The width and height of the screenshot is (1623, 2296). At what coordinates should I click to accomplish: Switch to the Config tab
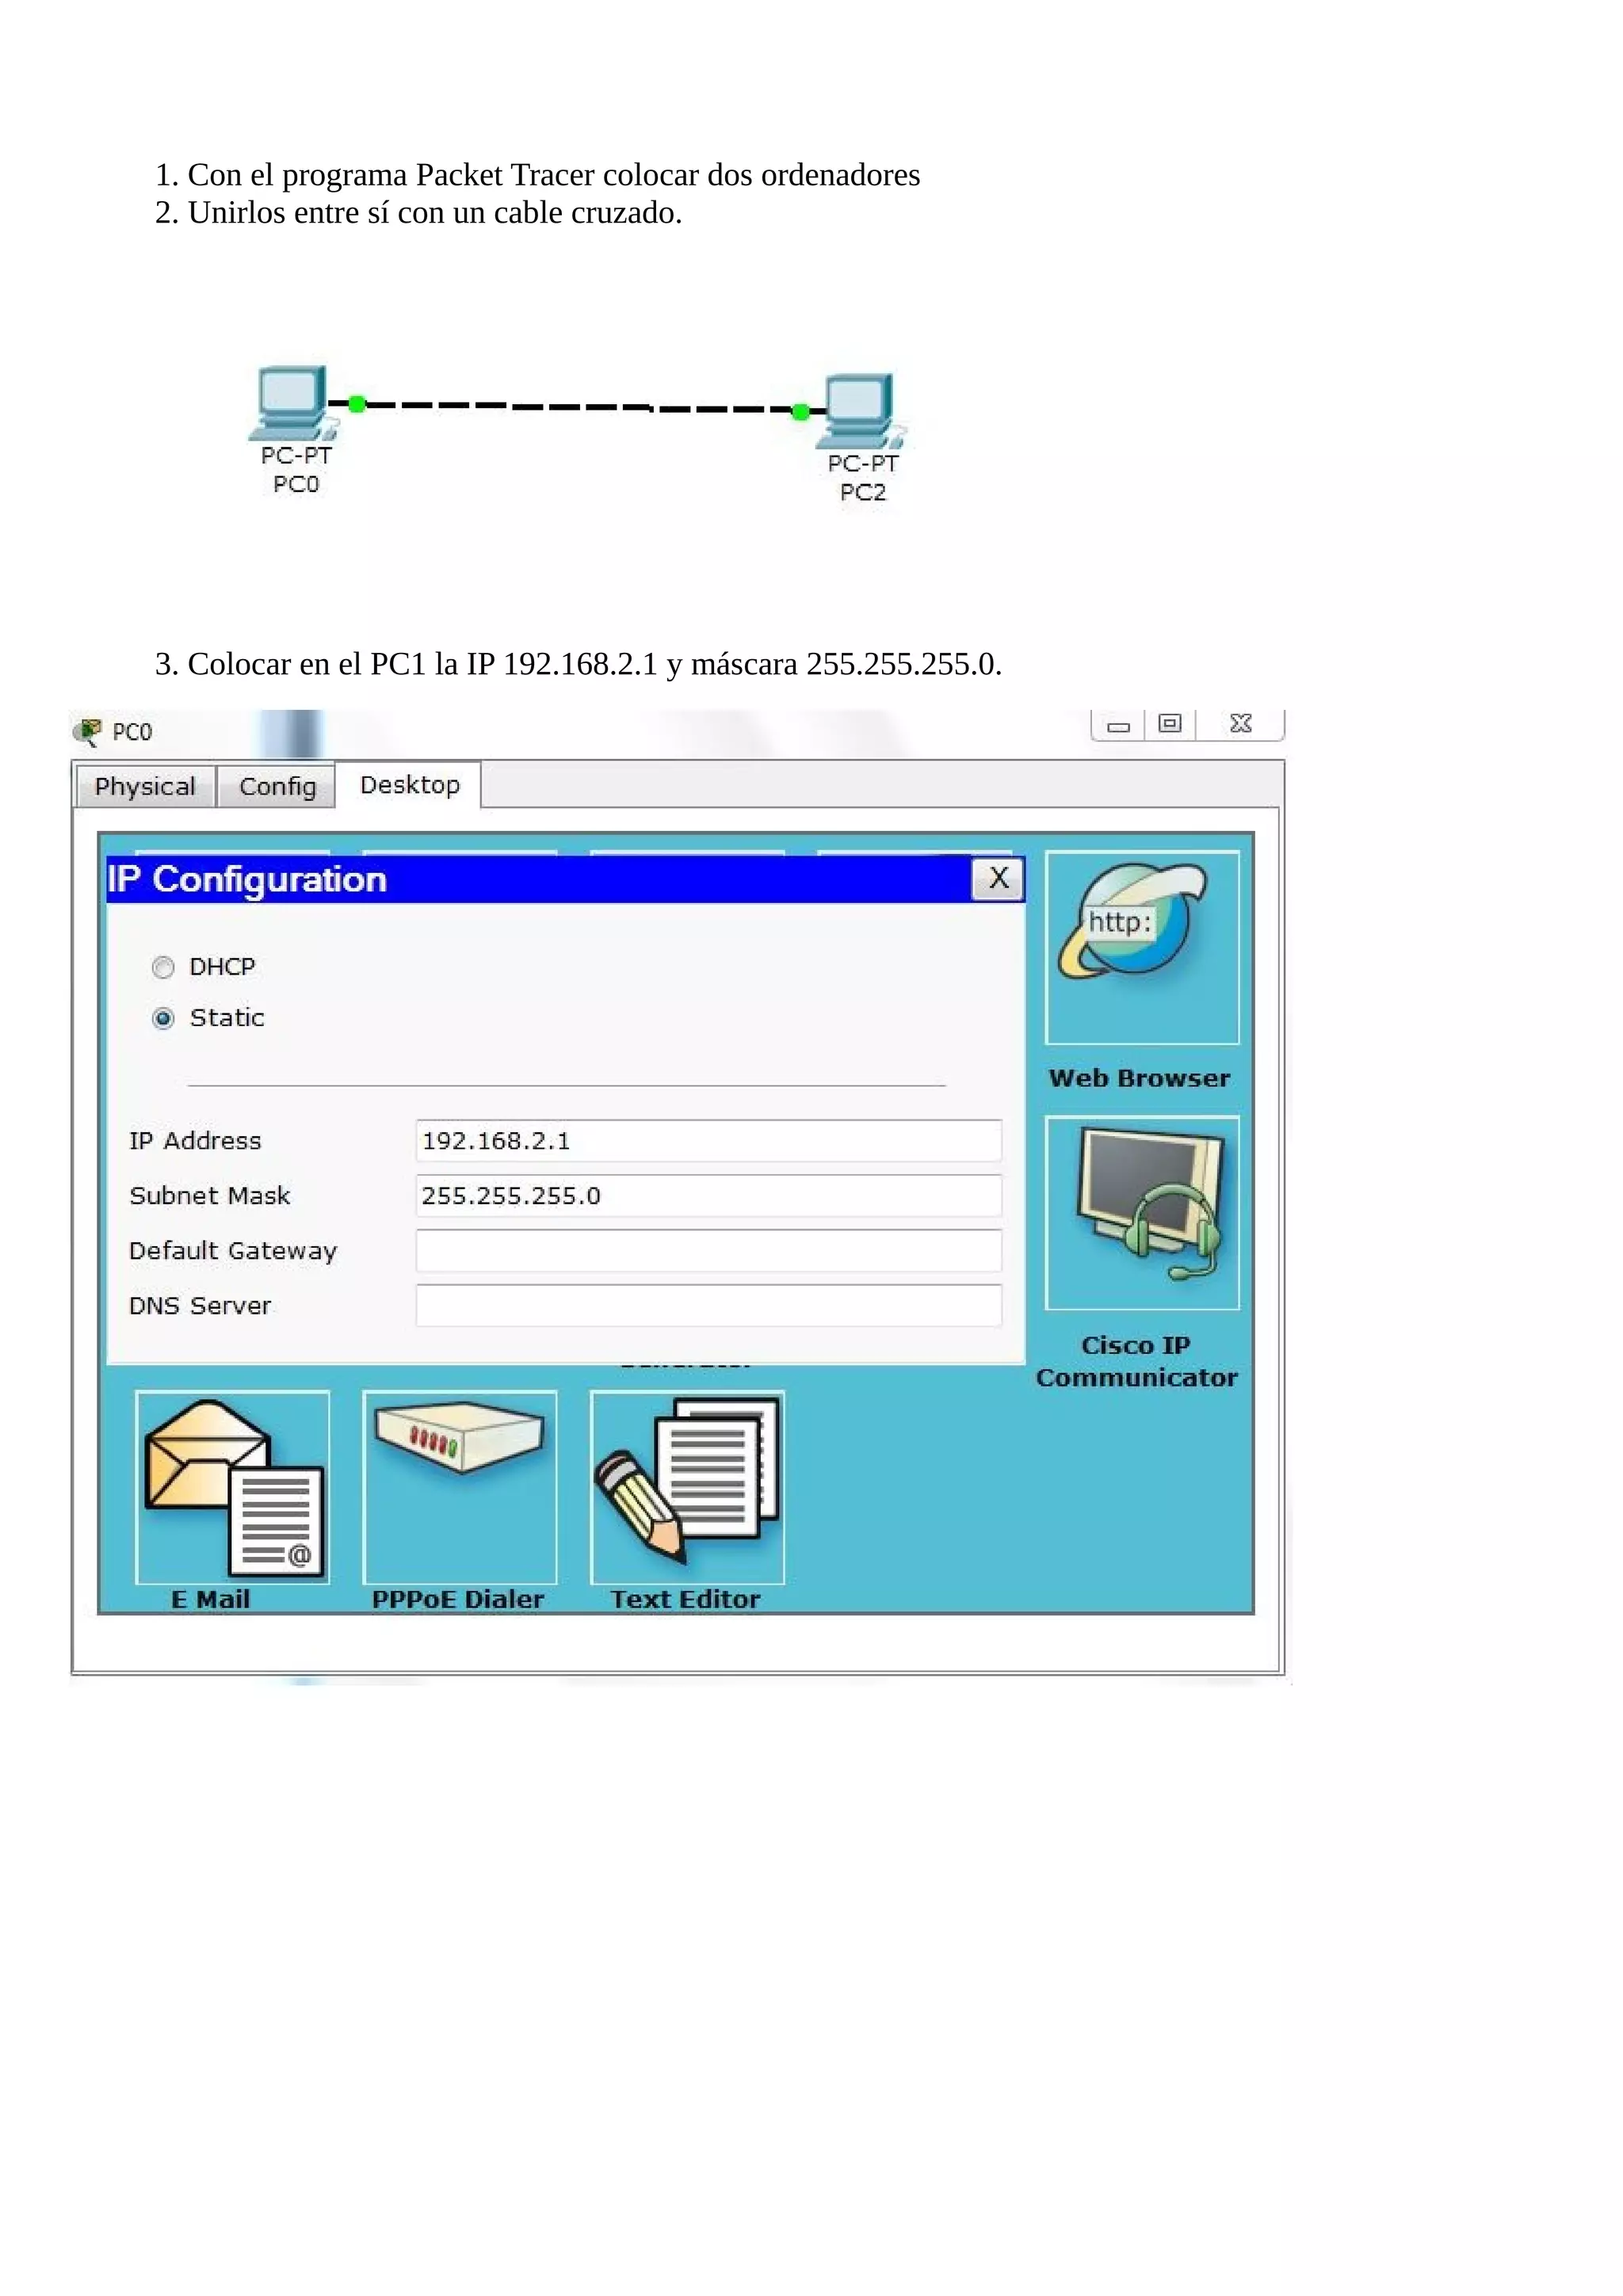(x=277, y=787)
